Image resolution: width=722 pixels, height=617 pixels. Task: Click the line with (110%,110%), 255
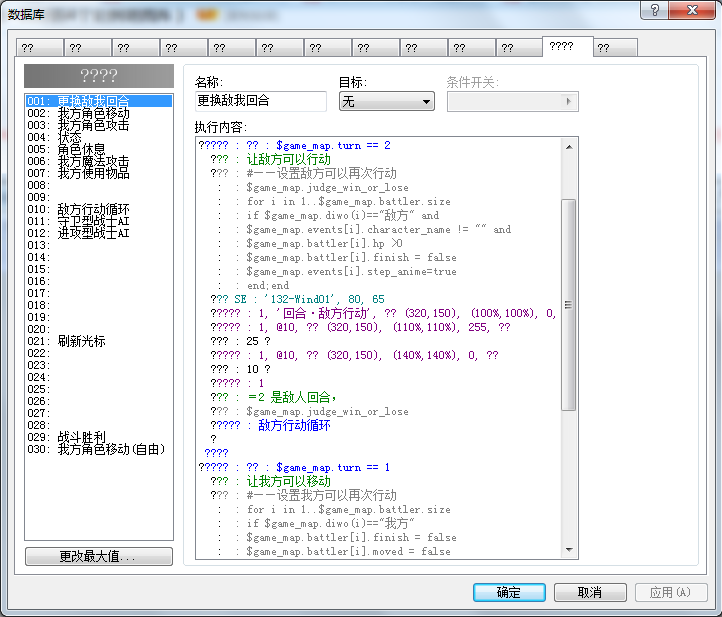pyautogui.click(x=361, y=327)
